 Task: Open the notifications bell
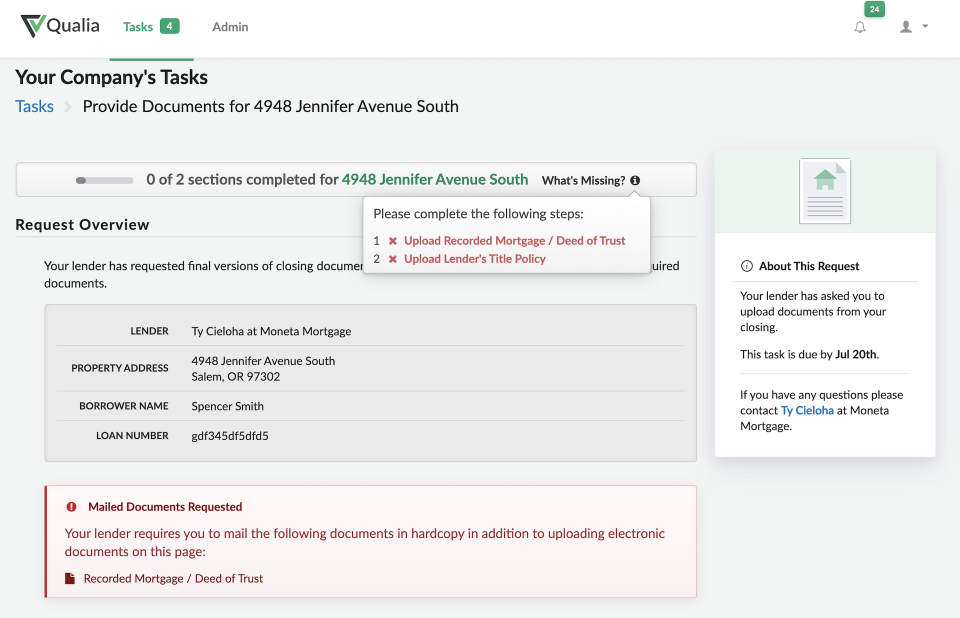(x=860, y=27)
